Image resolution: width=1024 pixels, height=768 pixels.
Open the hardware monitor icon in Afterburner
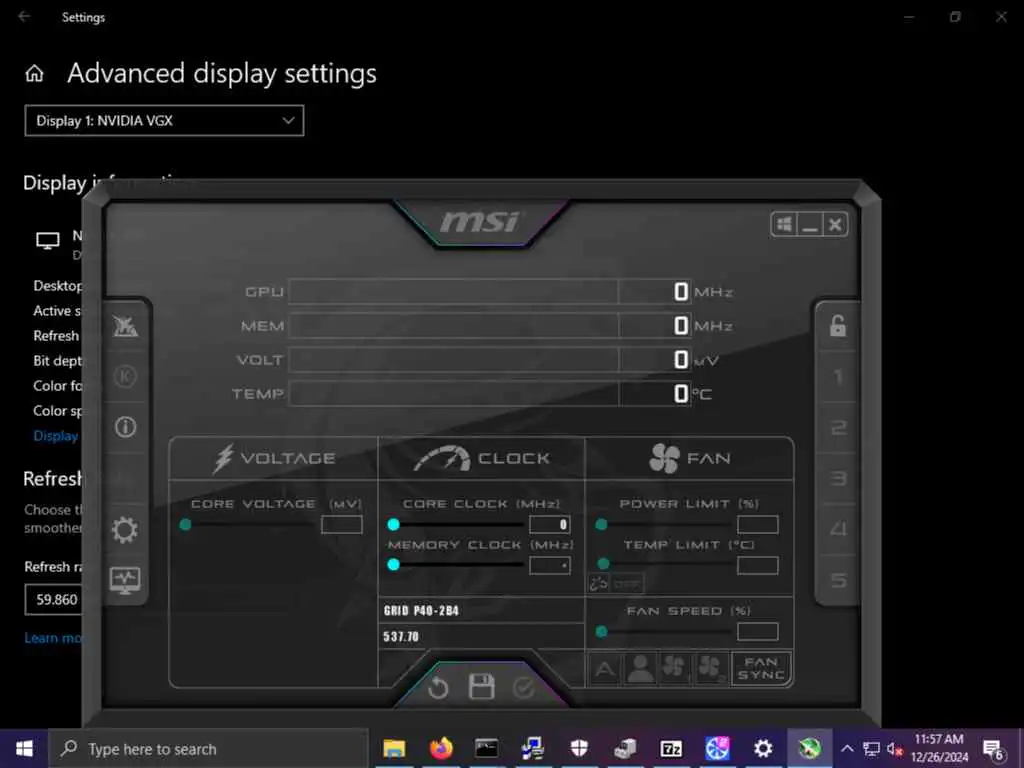pyautogui.click(x=125, y=581)
